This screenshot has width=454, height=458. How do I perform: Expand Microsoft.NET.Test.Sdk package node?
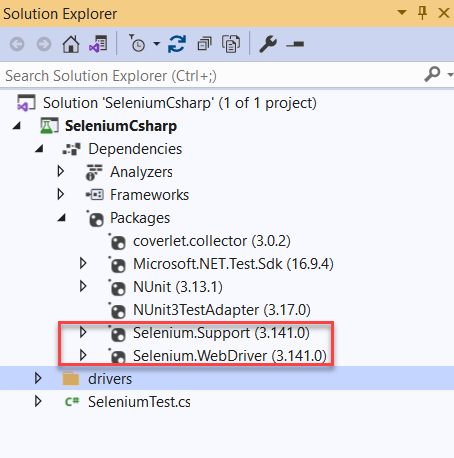pyautogui.click(x=83, y=263)
